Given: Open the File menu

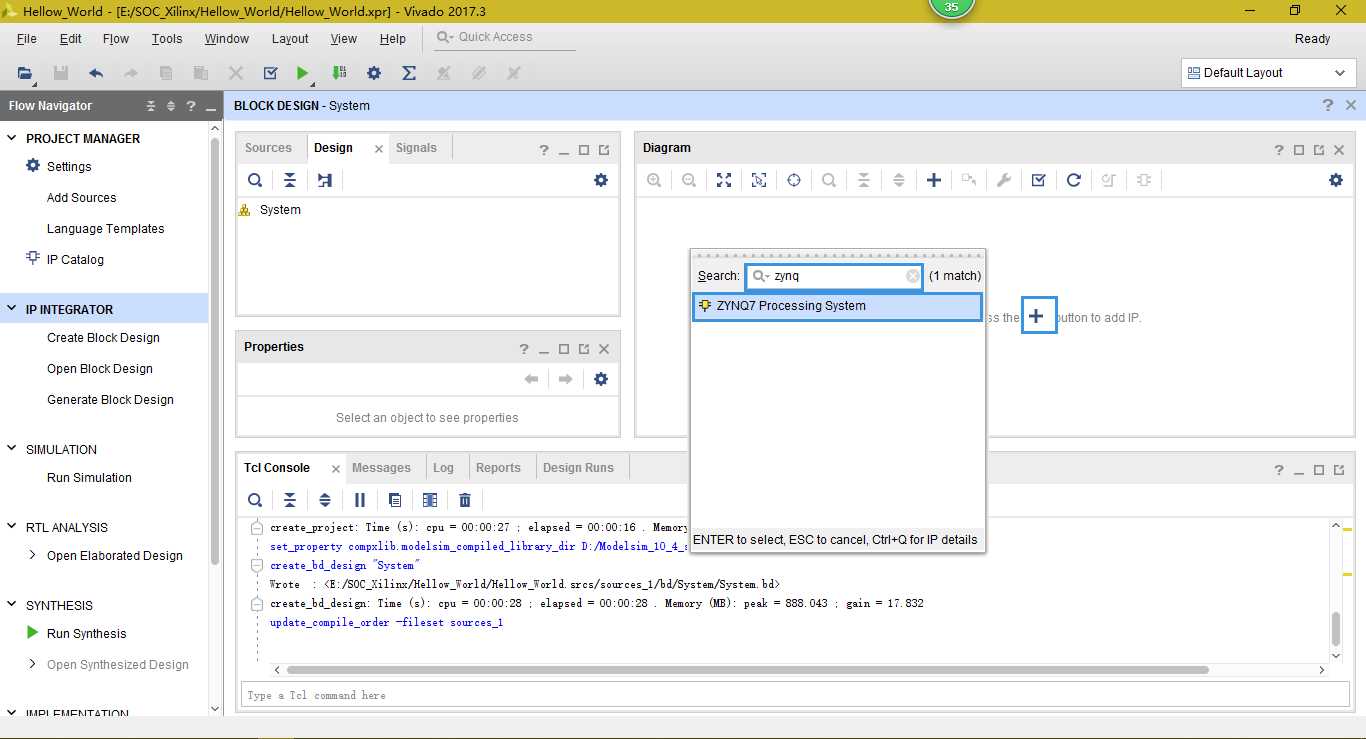Looking at the screenshot, I should 27,39.
